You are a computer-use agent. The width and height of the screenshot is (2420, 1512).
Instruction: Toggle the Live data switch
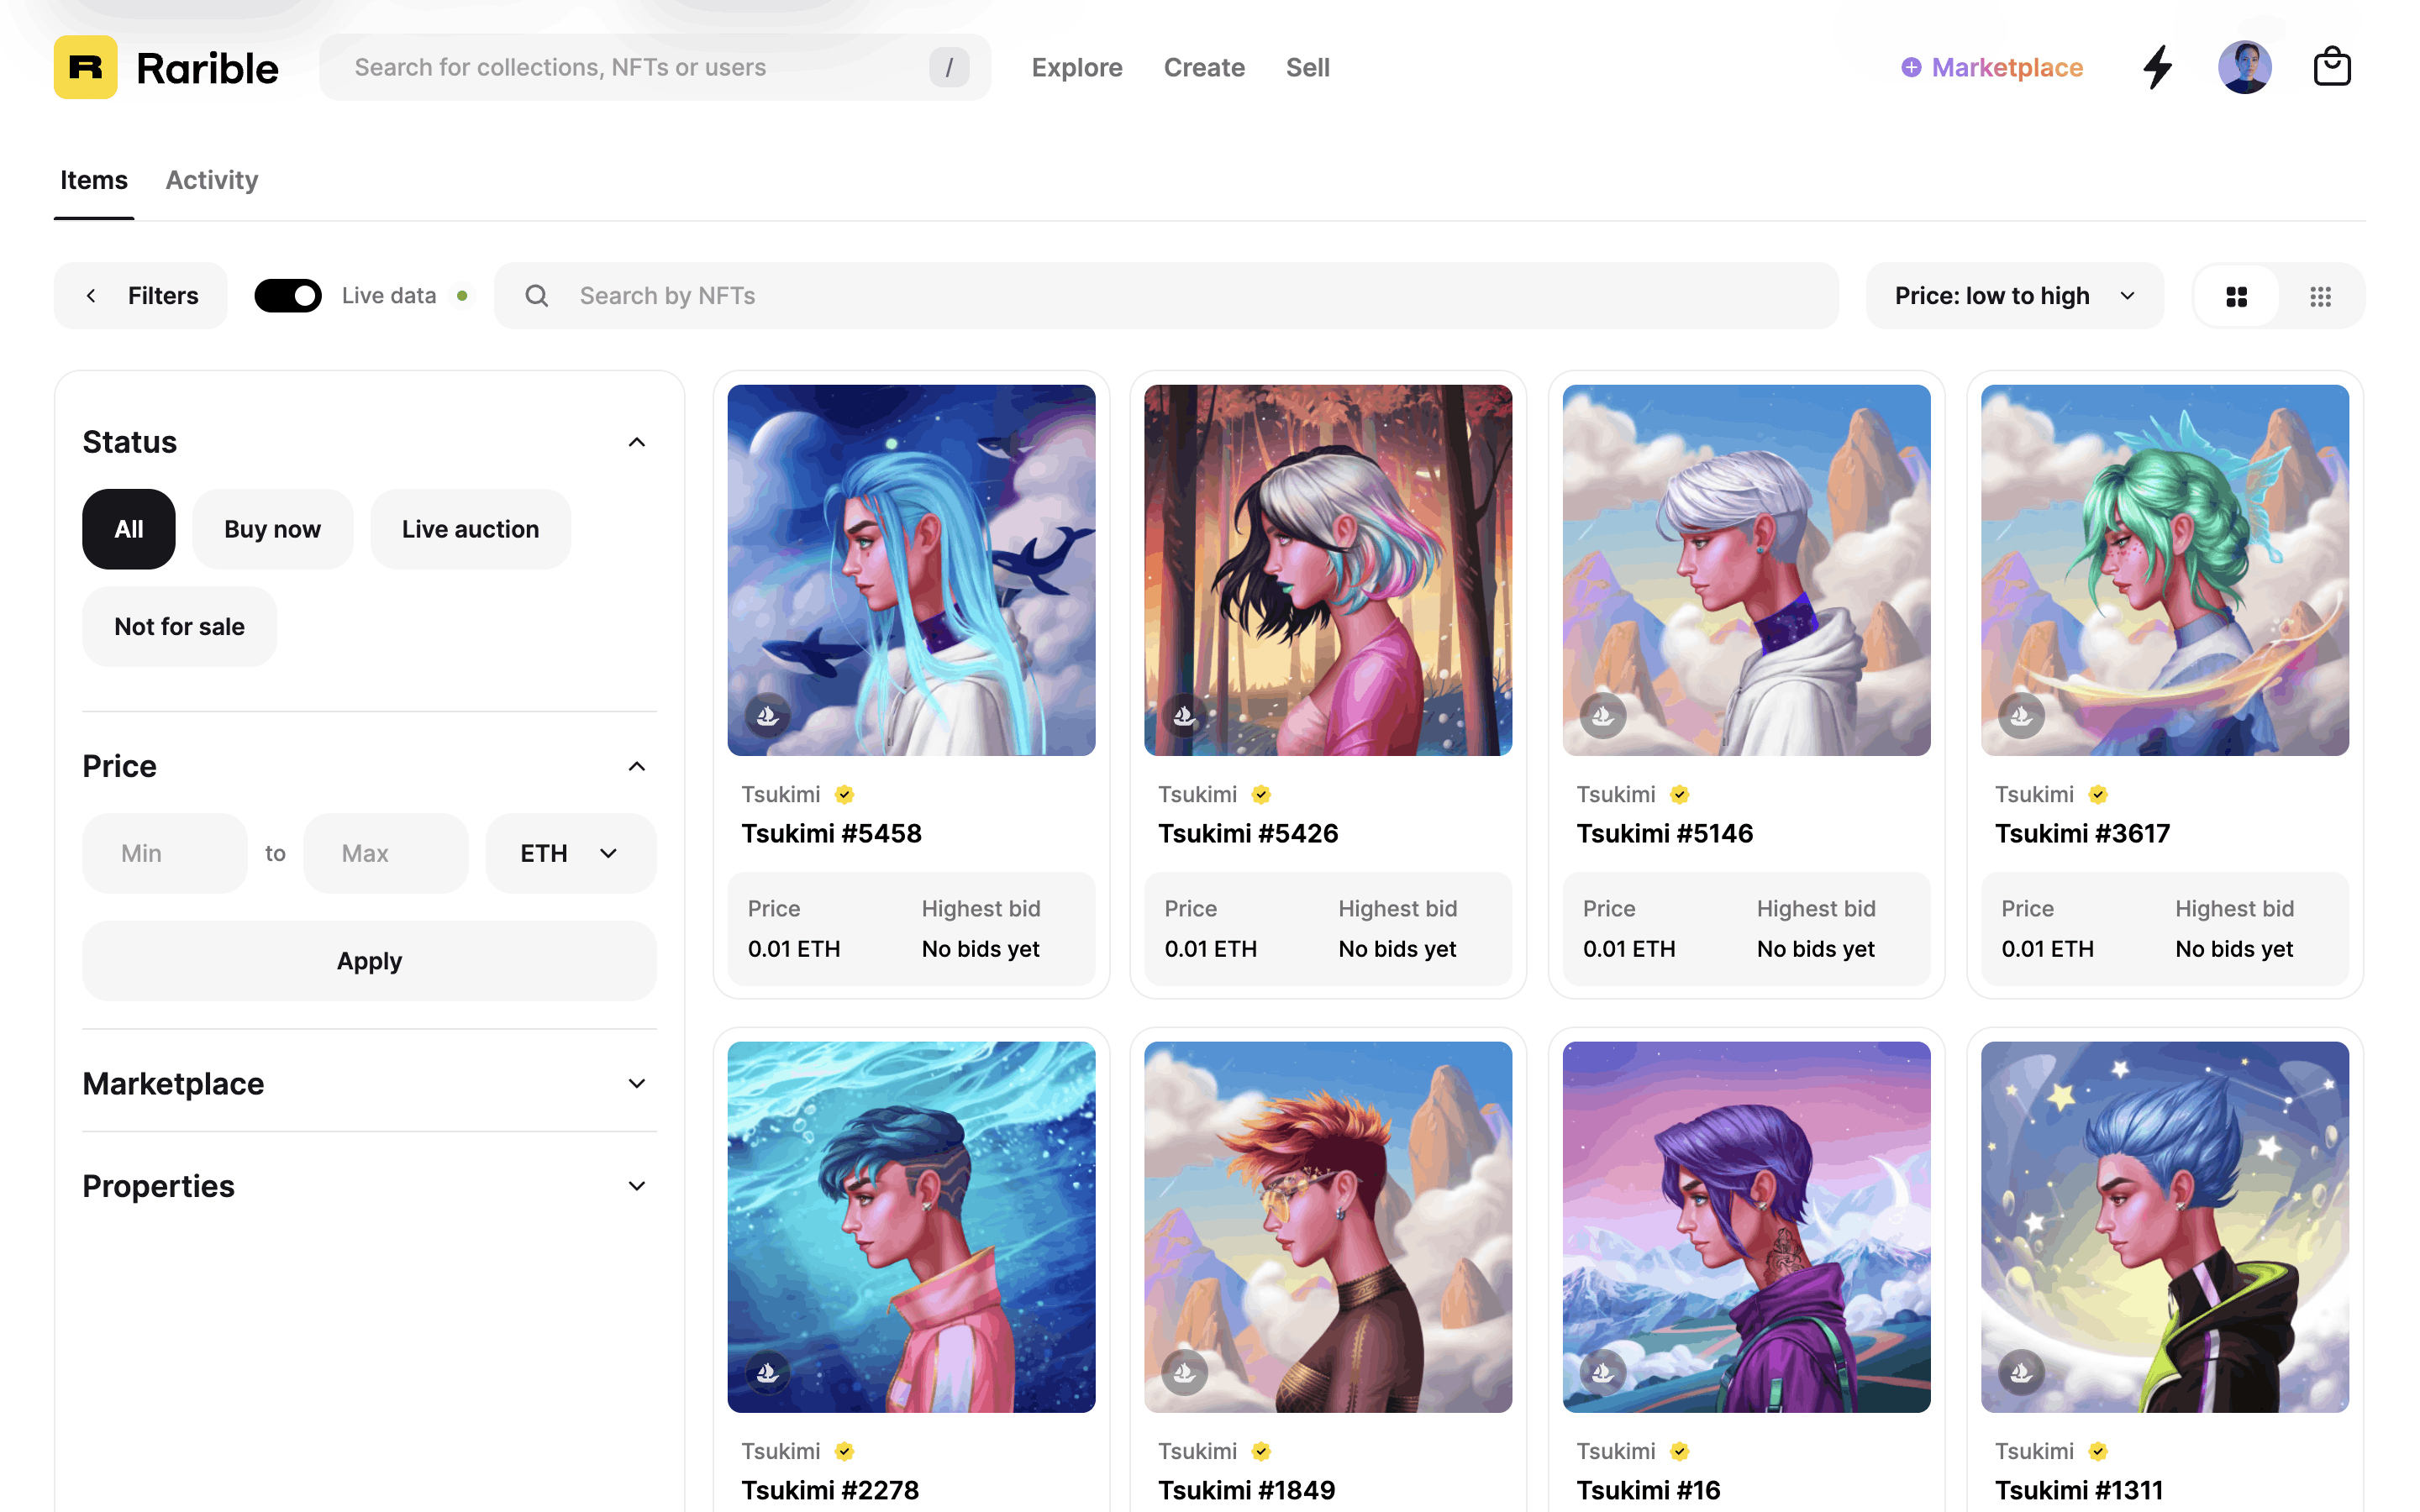pos(288,296)
